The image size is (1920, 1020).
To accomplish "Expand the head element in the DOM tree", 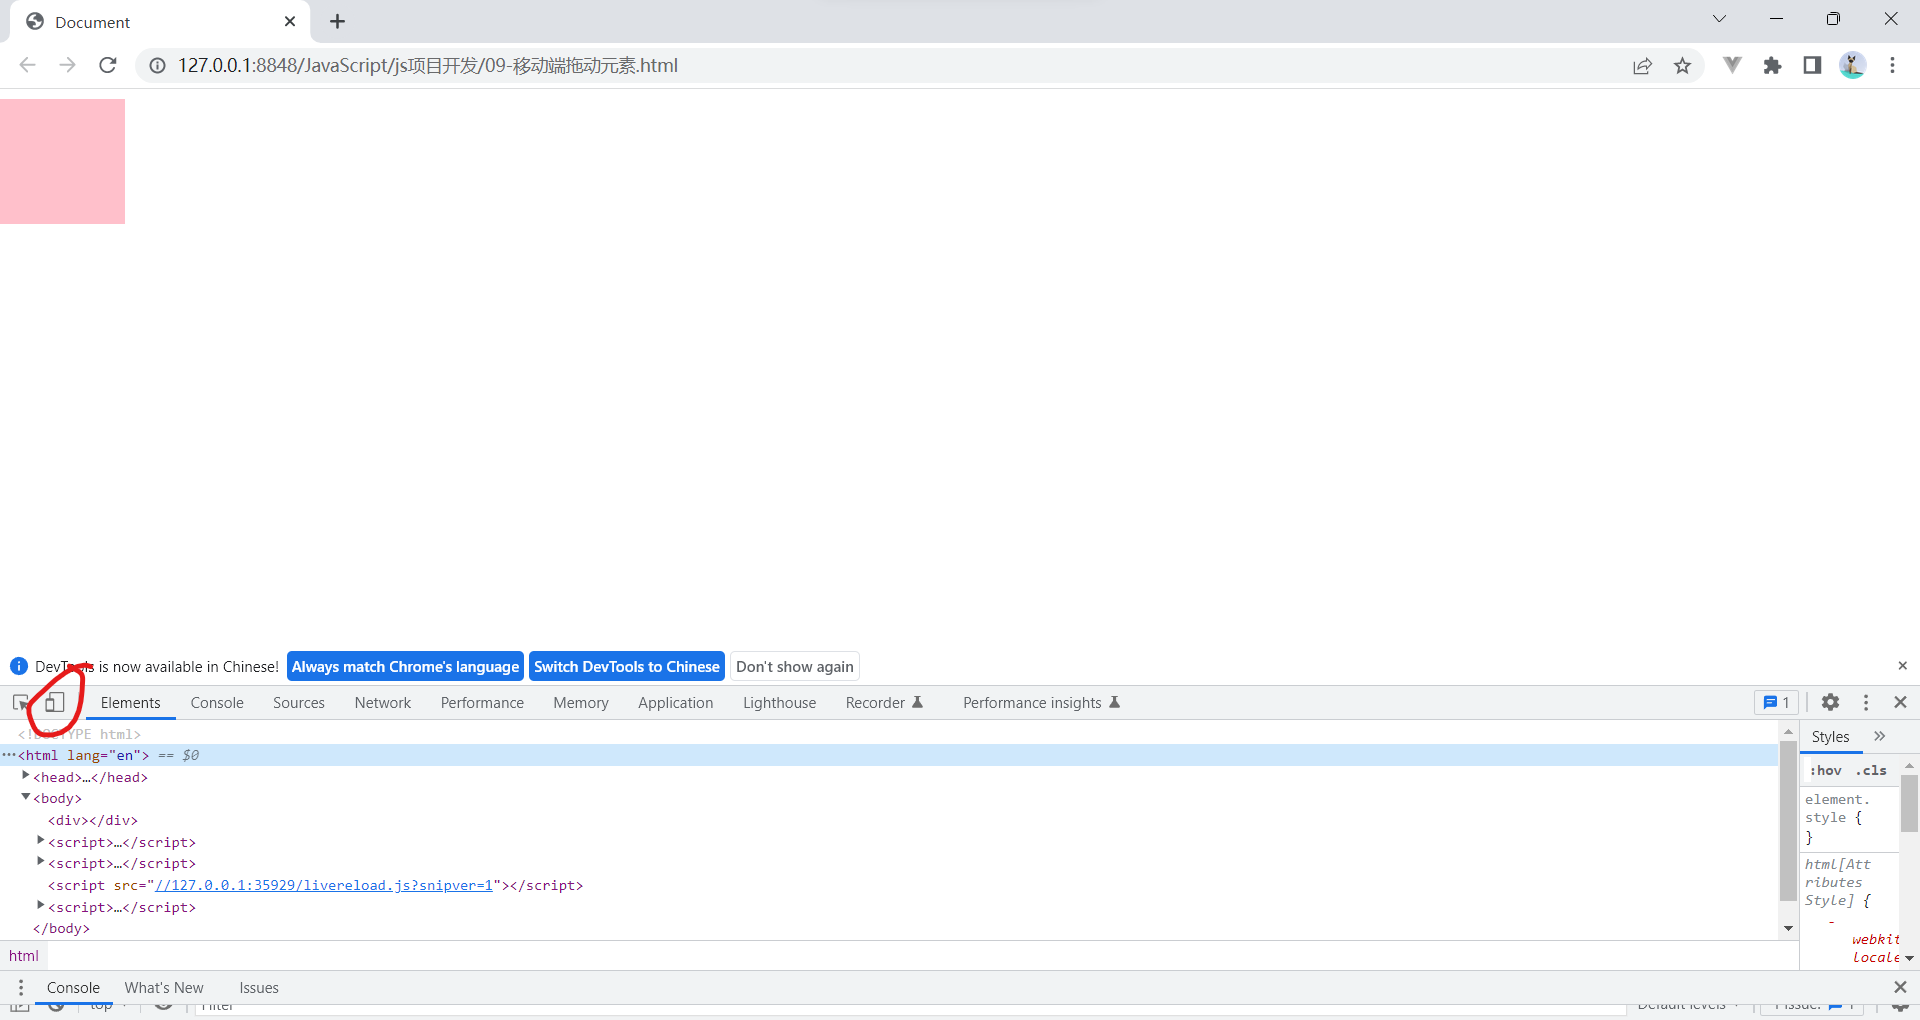I will 25,776.
